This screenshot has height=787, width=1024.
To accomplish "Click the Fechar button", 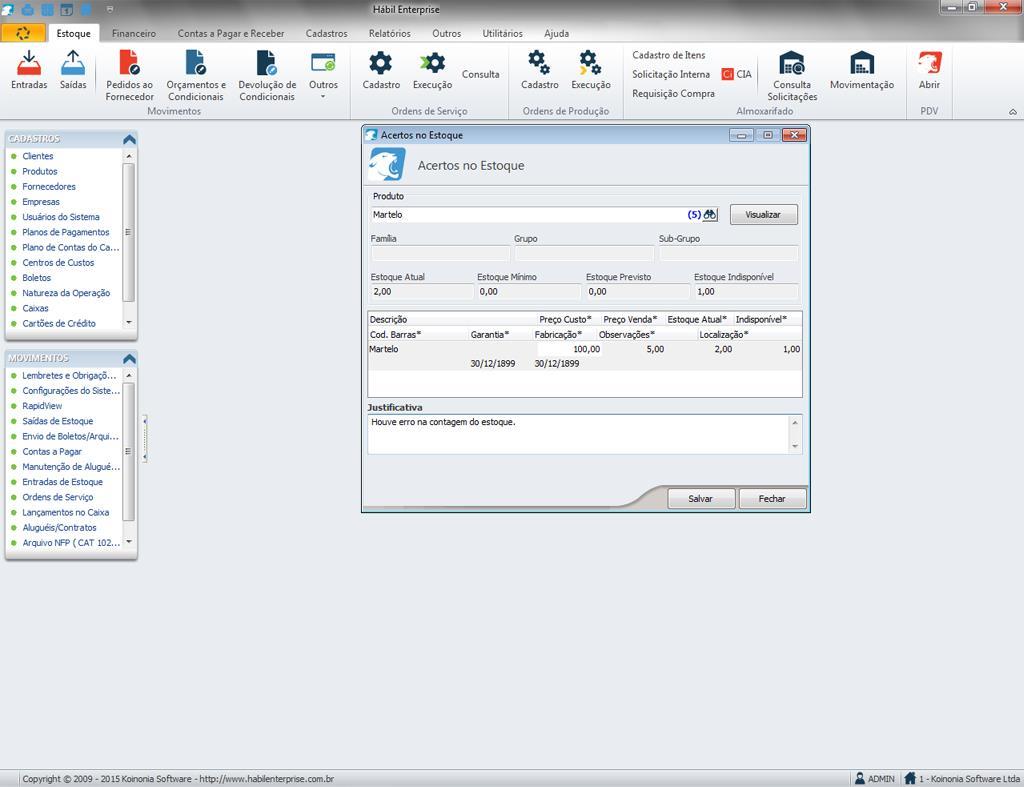I will pyautogui.click(x=772, y=498).
